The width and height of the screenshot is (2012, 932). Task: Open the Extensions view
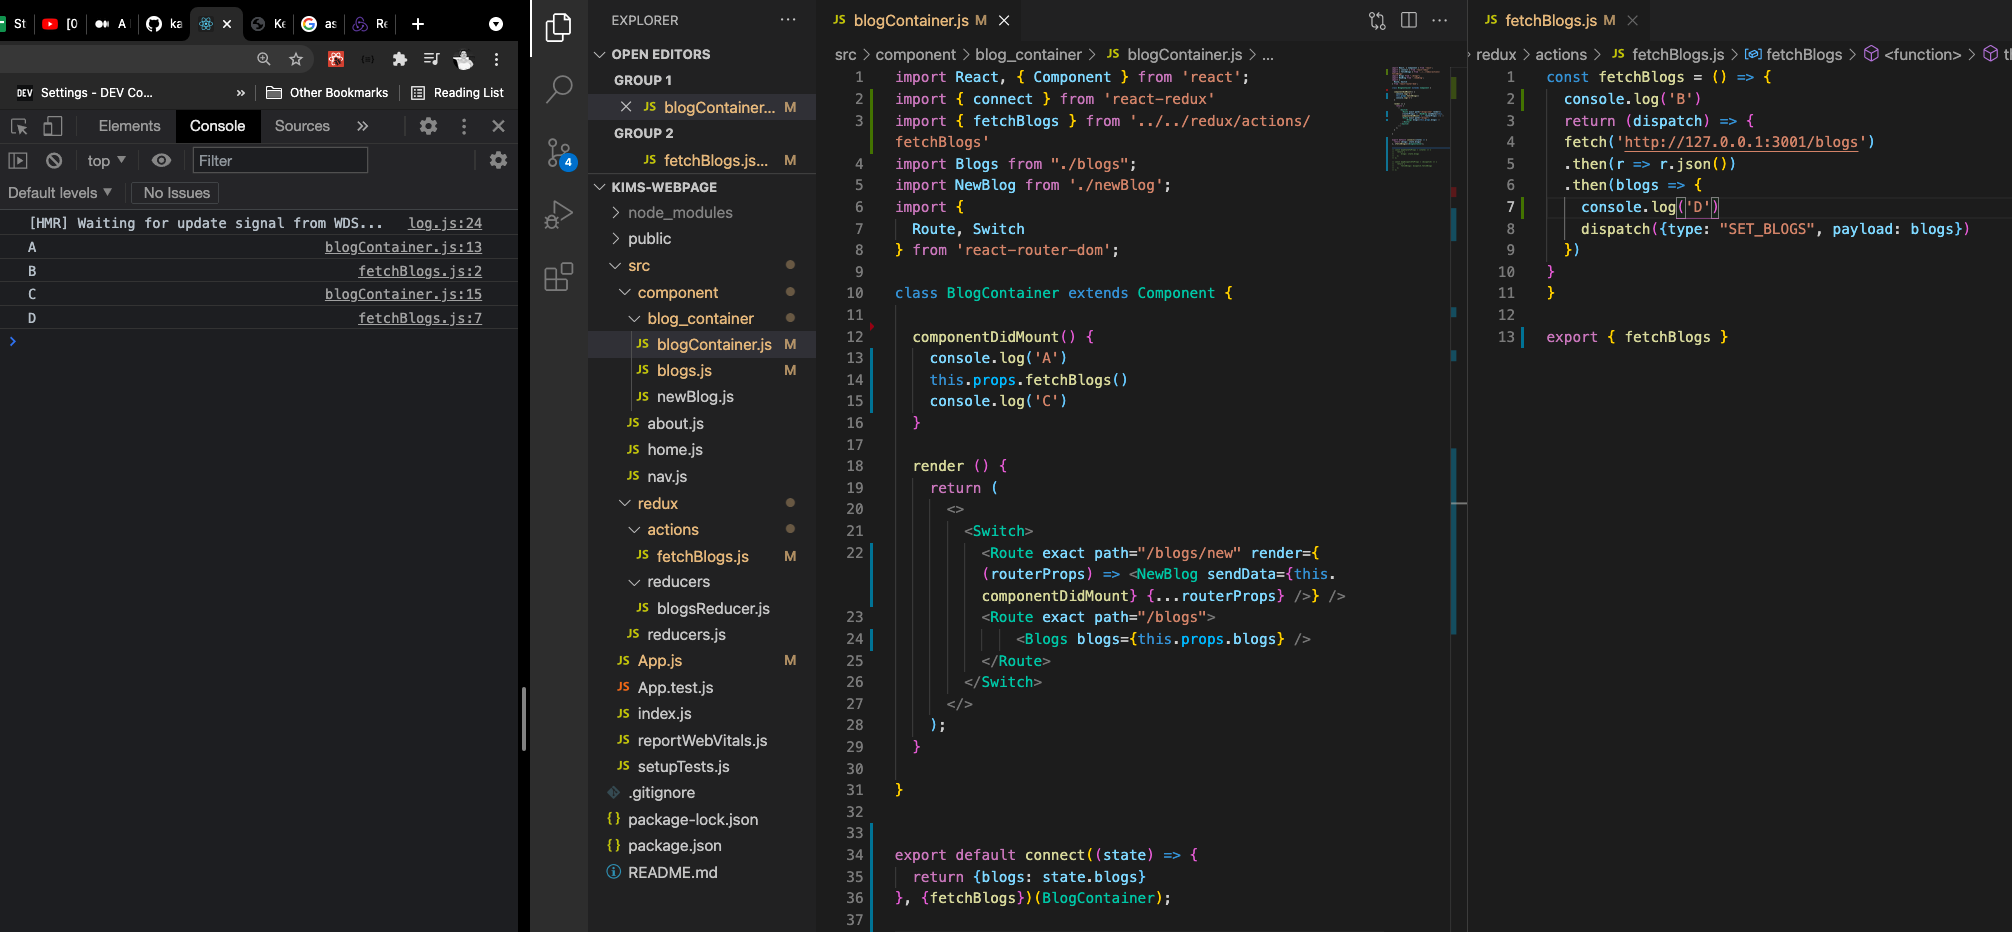point(557,277)
